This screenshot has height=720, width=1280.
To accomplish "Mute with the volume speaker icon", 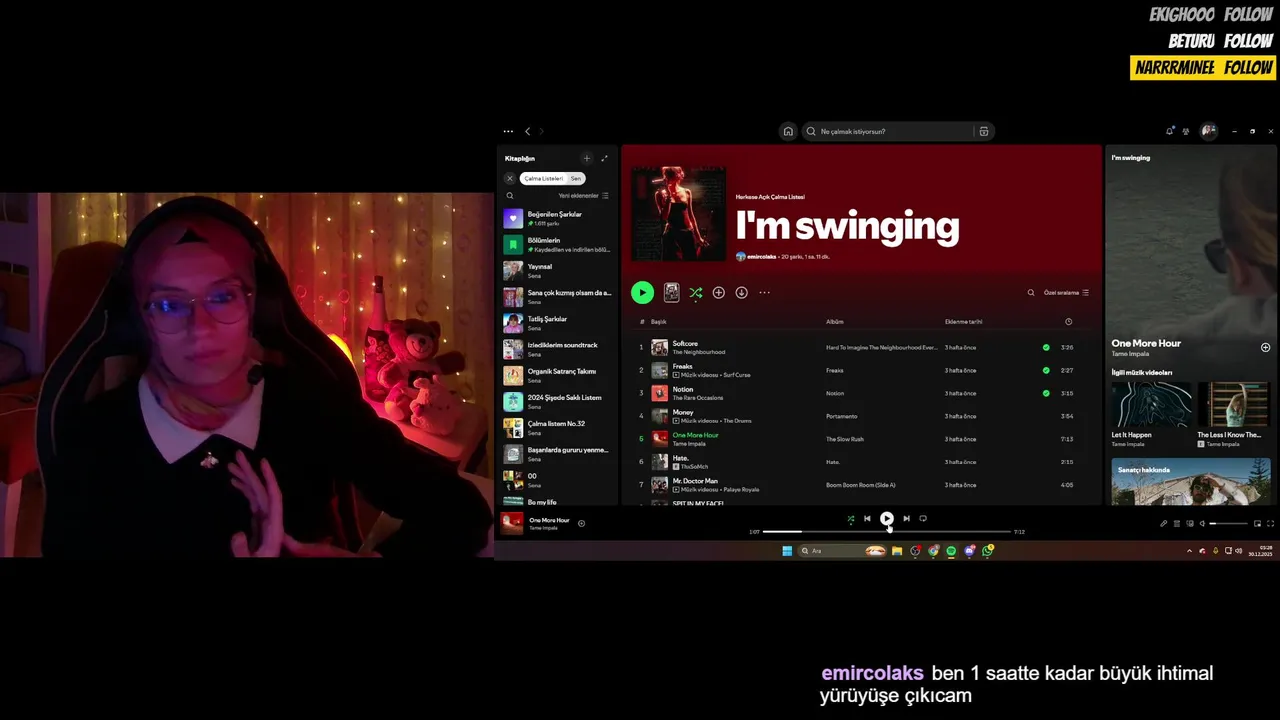I will [x=1202, y=523].
